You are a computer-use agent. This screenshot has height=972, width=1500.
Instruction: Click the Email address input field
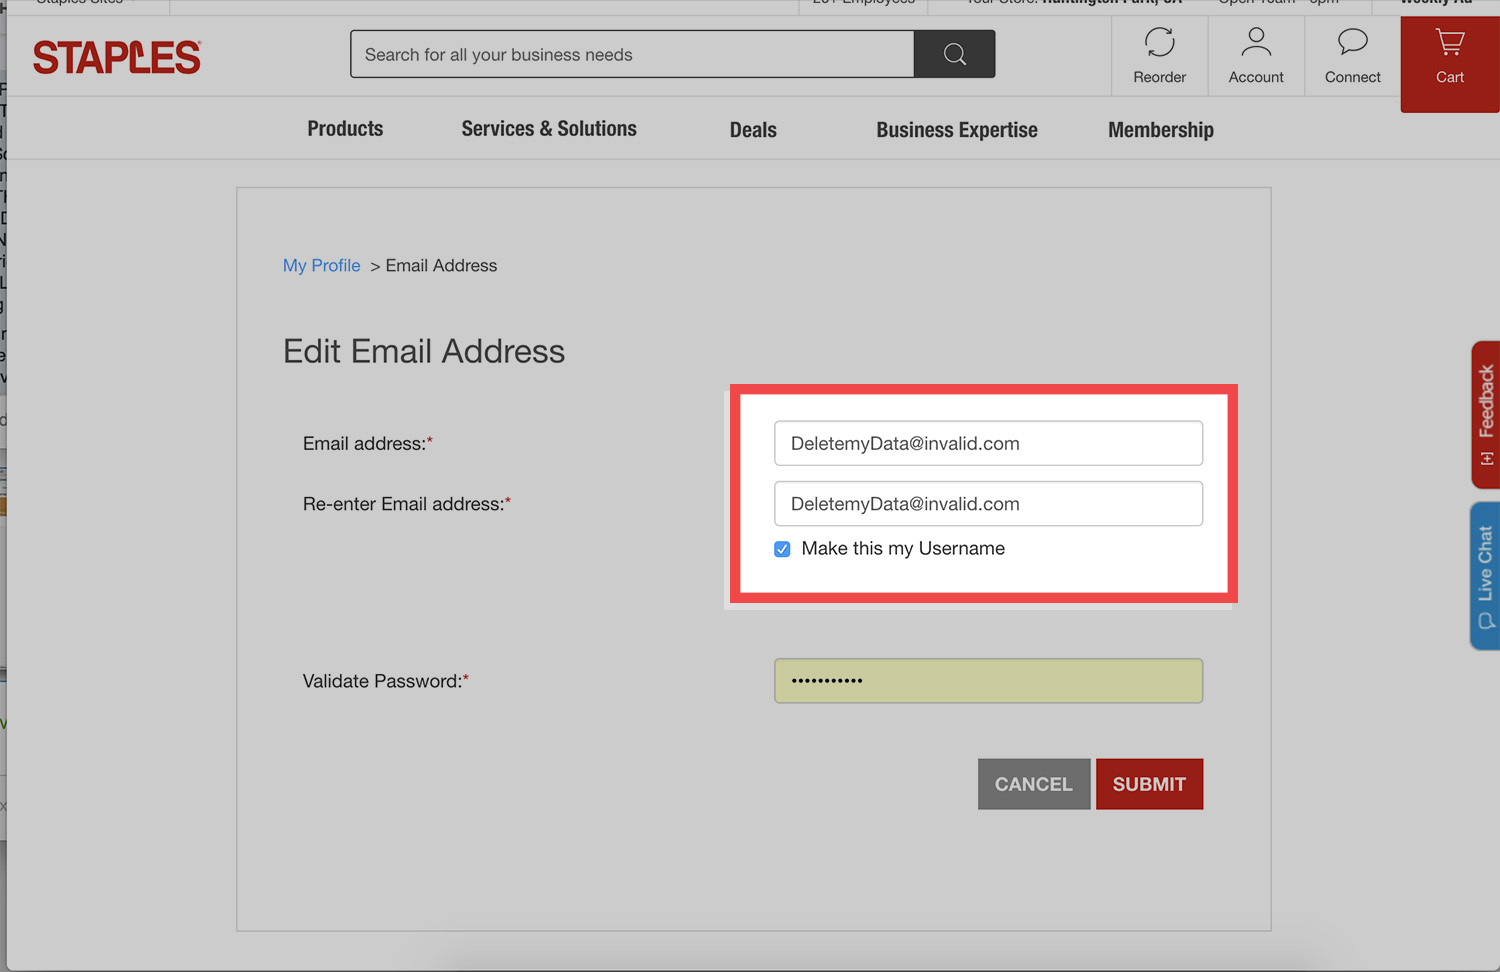[988, 443]
